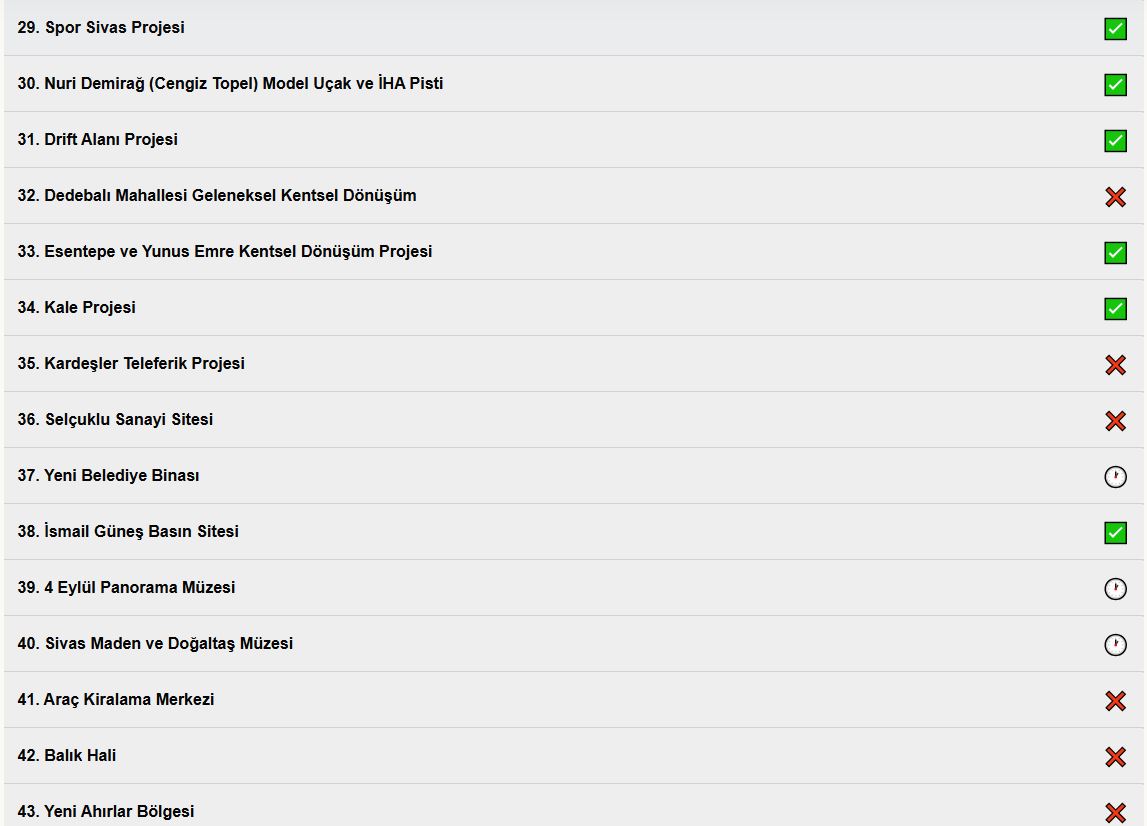The width and height of the screenshot is (1147, 826).
Task: Click the clock icon for Yeni Belediye Binası
Action: 1115,477
